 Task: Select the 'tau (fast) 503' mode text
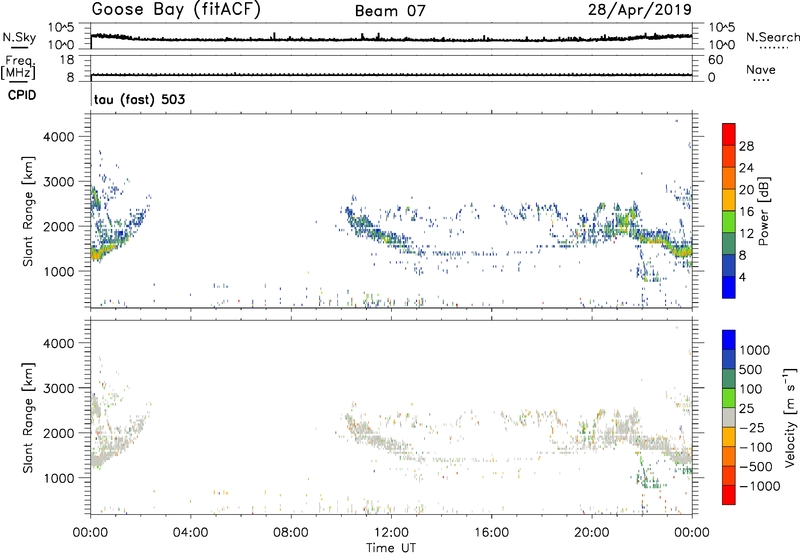click(139, 99)
